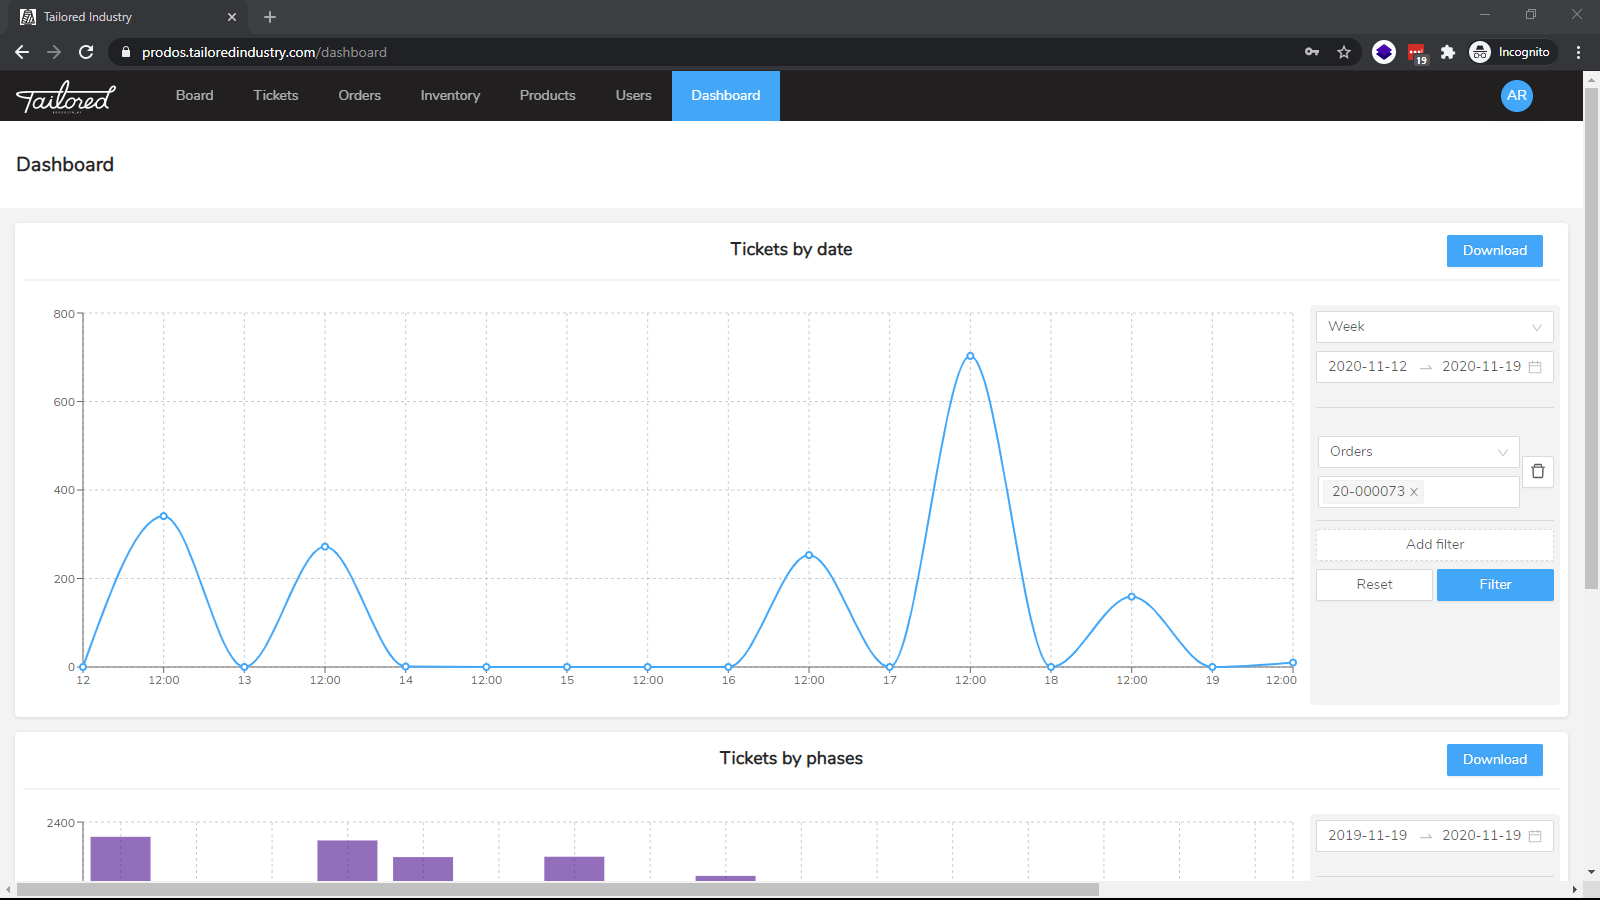The height and width of the screenshot is (900, 1600).
Task: Click the purple circular extension icon
Action: pos(1384,52)
